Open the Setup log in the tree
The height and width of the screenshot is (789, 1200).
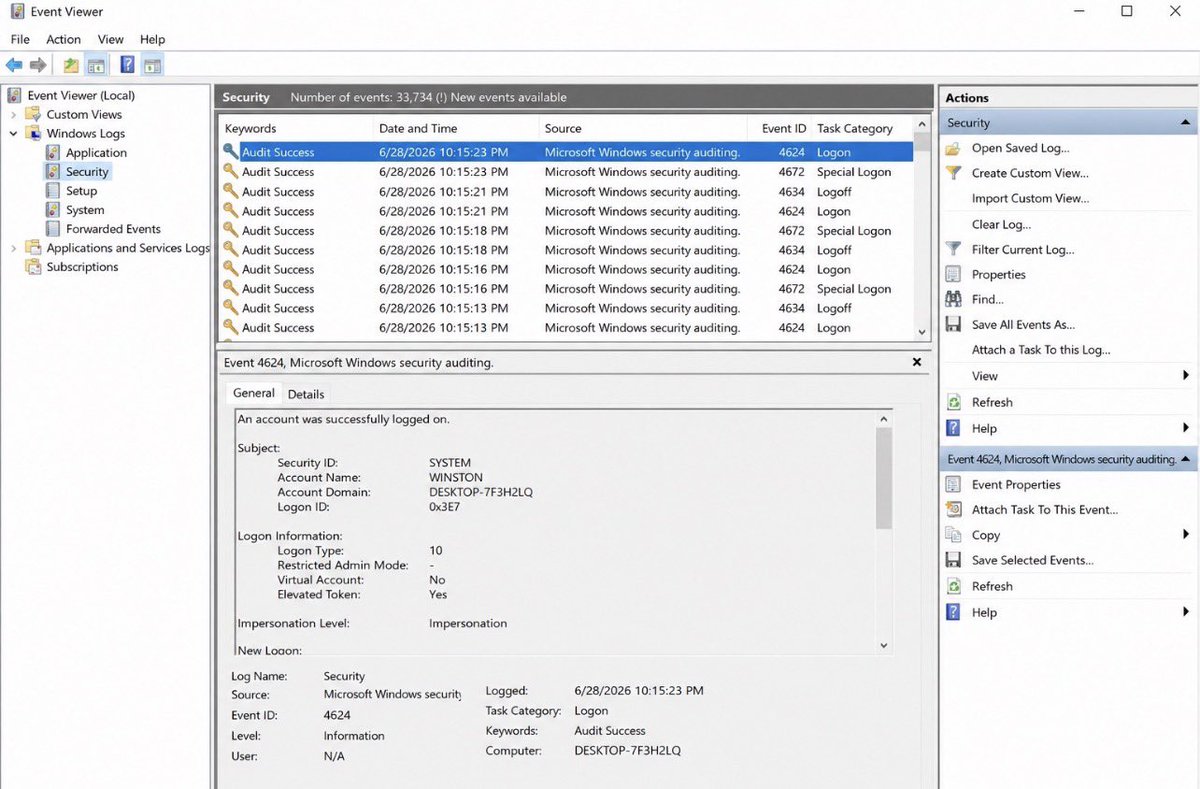click(81, 191)
